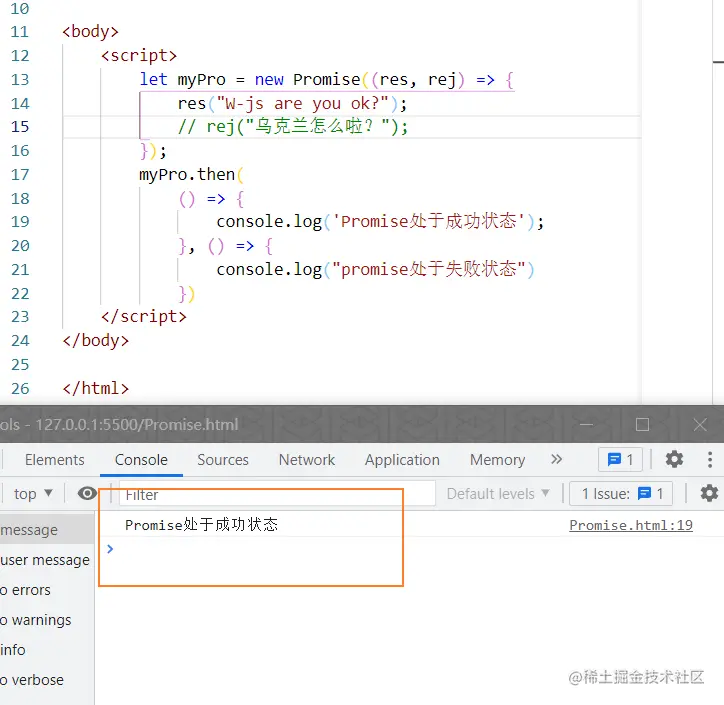Open the DevTools three-dot customize menu

[710, 459]
